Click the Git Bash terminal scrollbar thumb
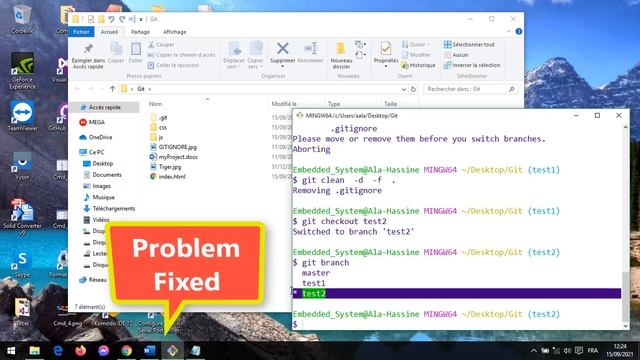 point(625,296)
